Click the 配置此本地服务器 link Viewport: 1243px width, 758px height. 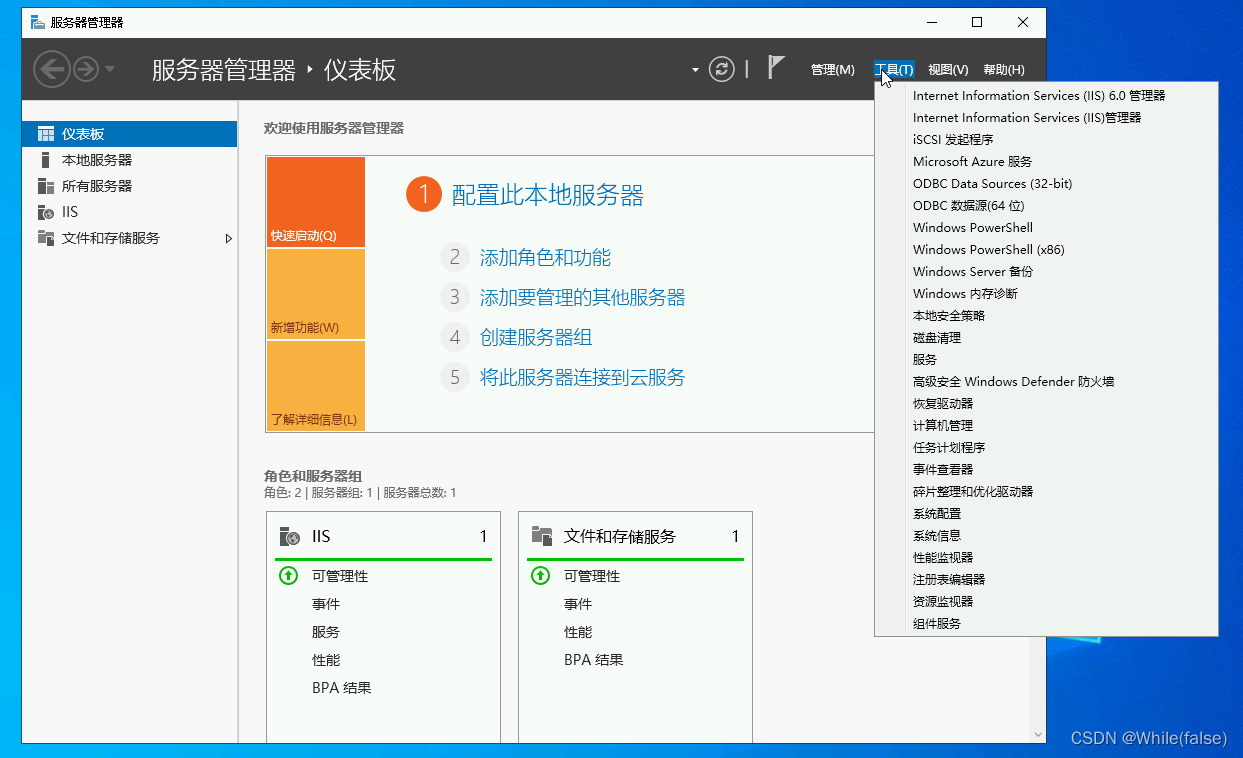click(x=547, y=195)
